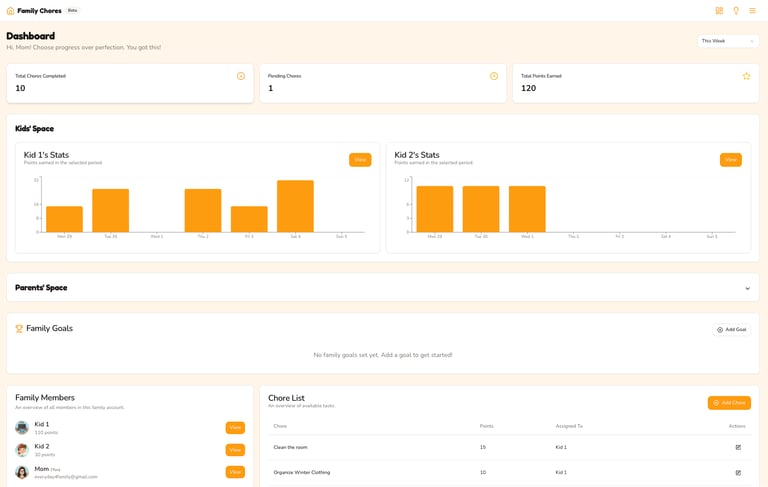Click the Dashboard heading
Image resolution: width=768 pixels, height=487 pixels.
click(30, 36)
